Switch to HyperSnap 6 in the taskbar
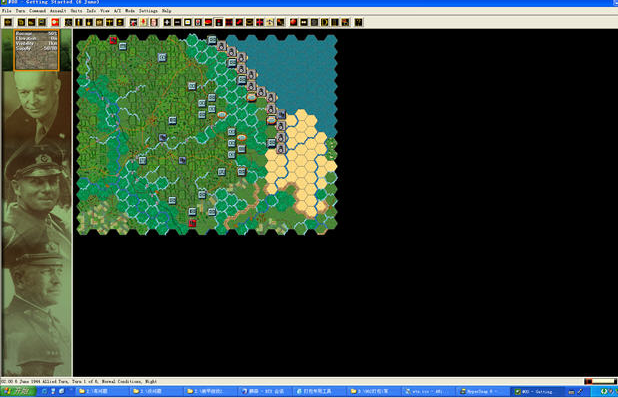Viewport: 618px width, 398px height. pyautogui.click(x=482, y=391)
